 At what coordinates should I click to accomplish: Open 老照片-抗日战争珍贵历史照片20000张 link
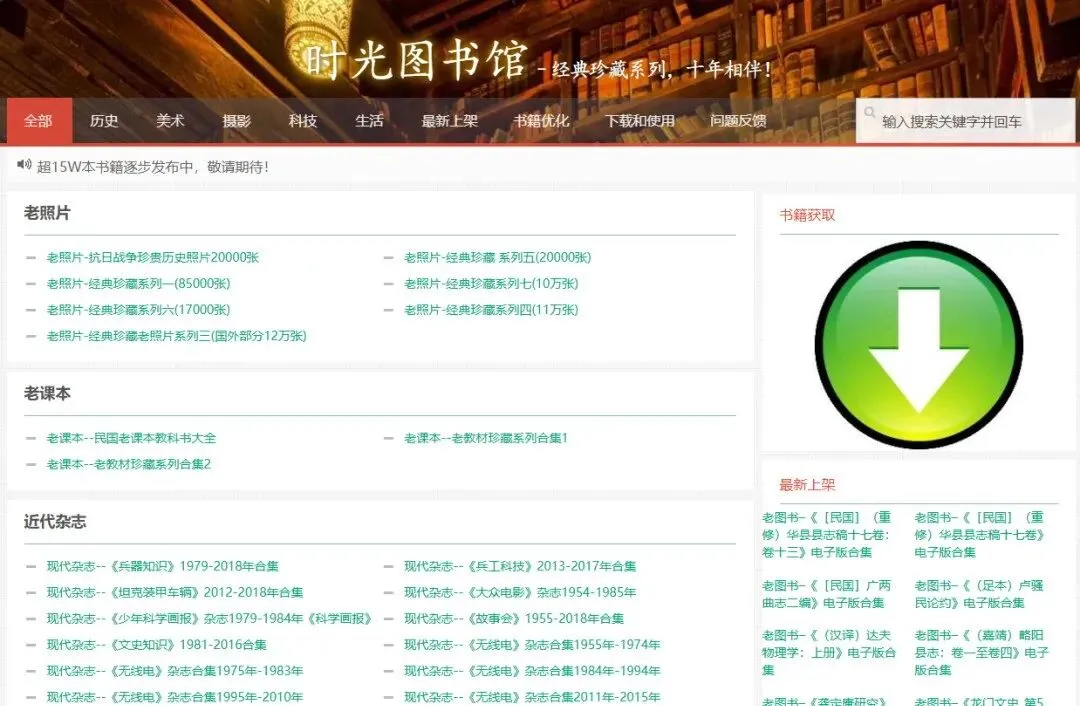pos(153,257)
